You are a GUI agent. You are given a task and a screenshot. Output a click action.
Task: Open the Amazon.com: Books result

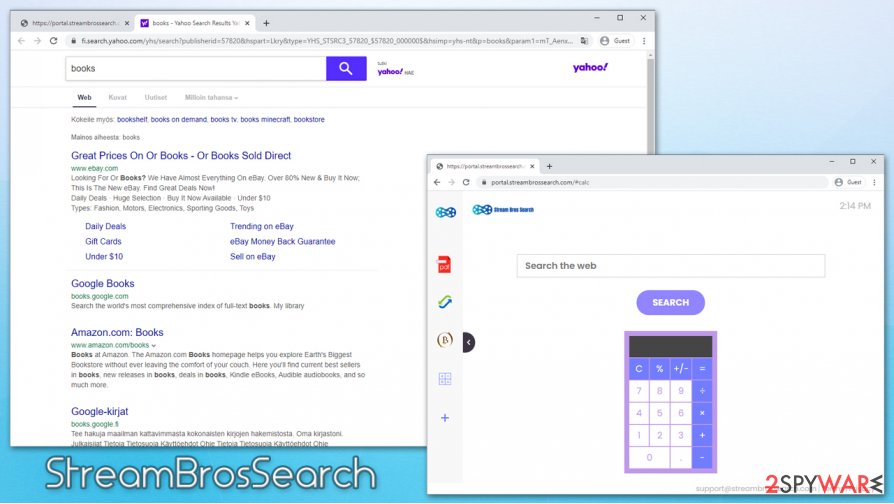[x=117, y=332]
